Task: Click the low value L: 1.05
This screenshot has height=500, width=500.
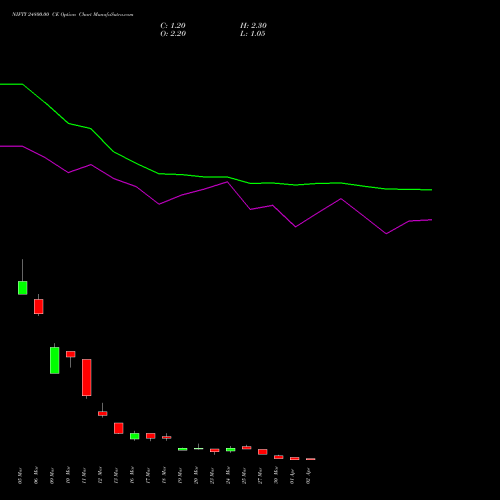Action: click(x=253, y=34)
